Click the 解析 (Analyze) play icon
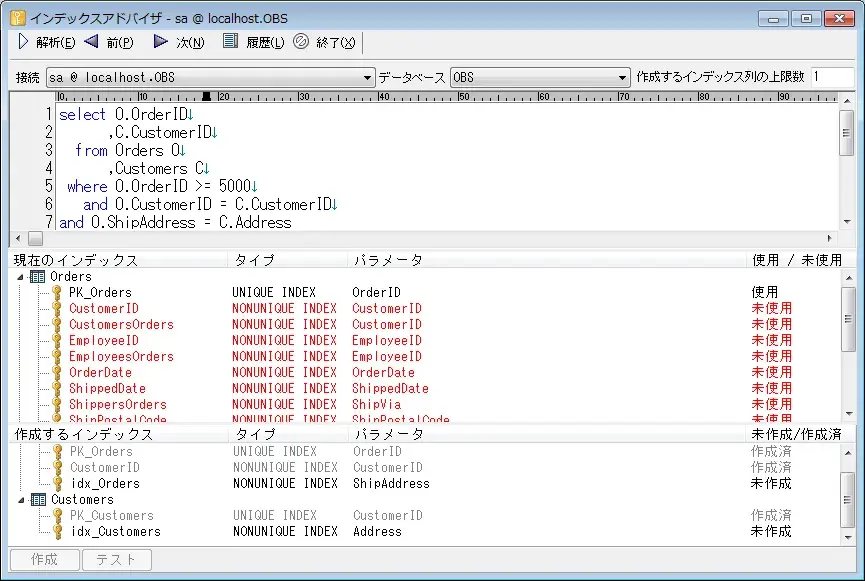 tap(24, 42)
